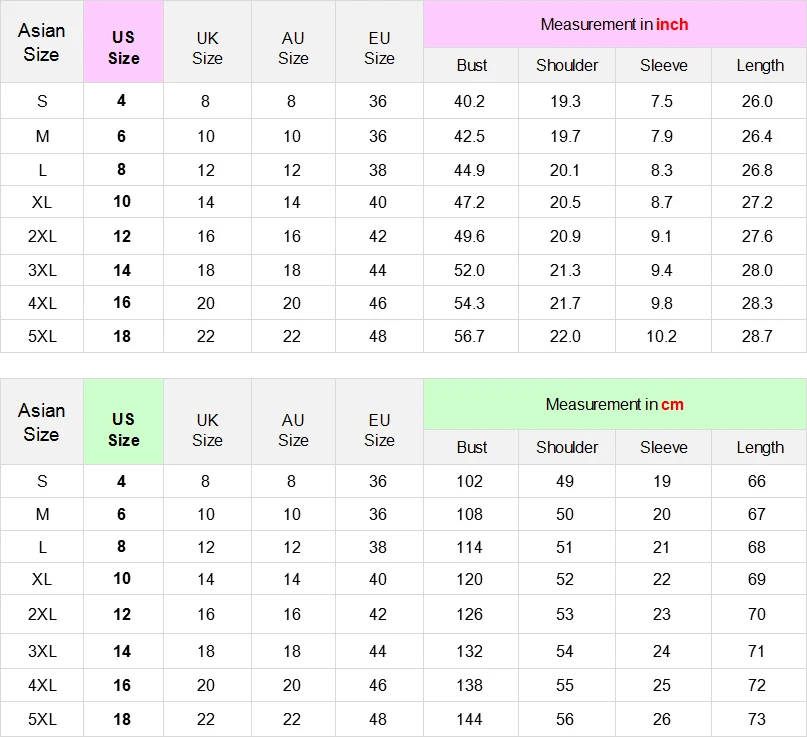
Task: Select the 56 shoulder value in cm table
Action: (x=565, y=719)
